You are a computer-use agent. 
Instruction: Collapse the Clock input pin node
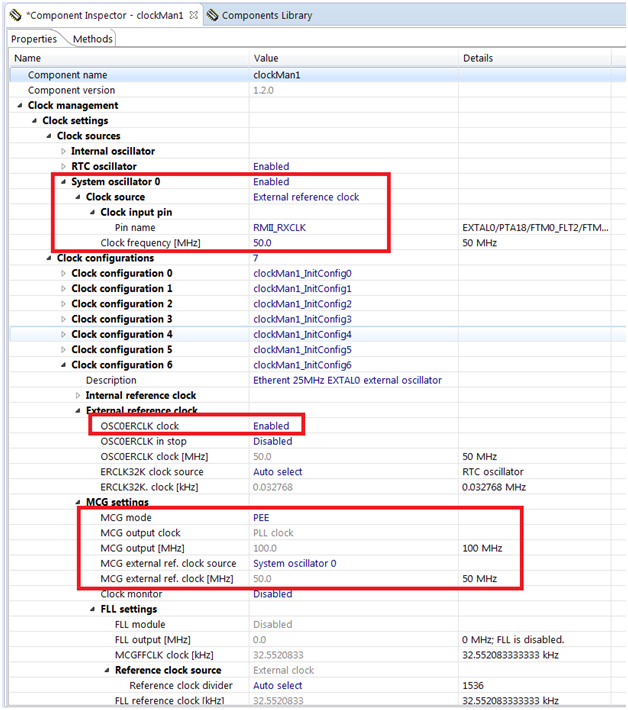pos(92,212)
